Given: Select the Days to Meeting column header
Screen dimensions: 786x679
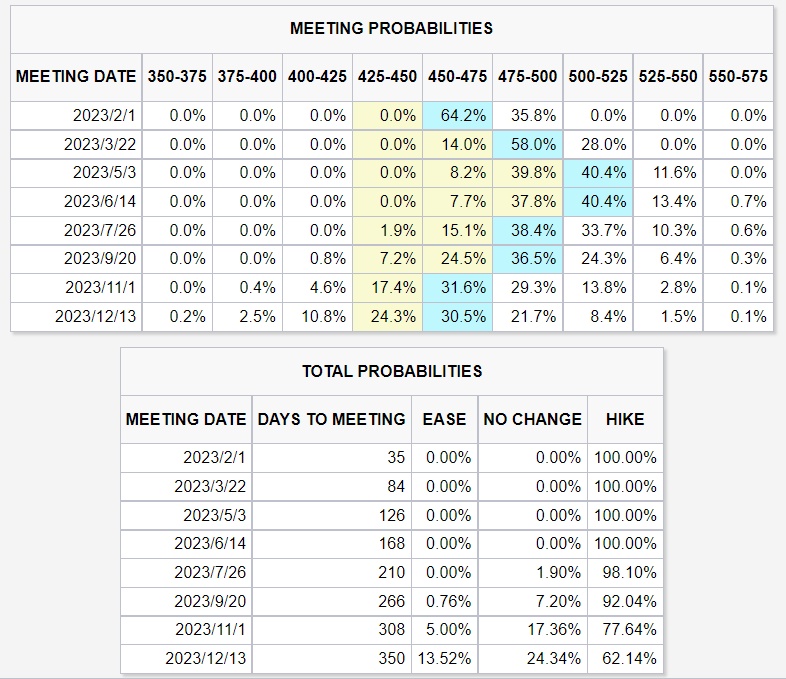Looking at the screenshot, I should 332,419.
